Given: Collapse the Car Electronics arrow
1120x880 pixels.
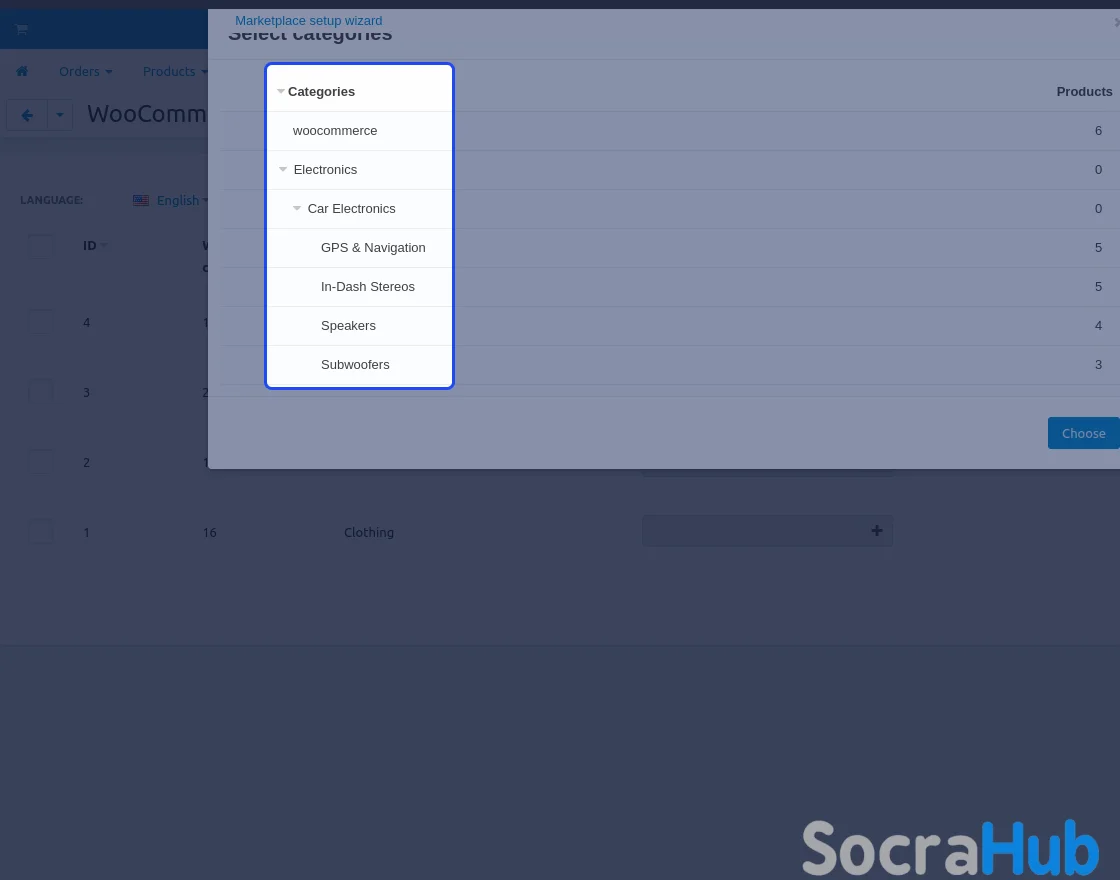Looking at the screenshot, I should pos(297,209).
